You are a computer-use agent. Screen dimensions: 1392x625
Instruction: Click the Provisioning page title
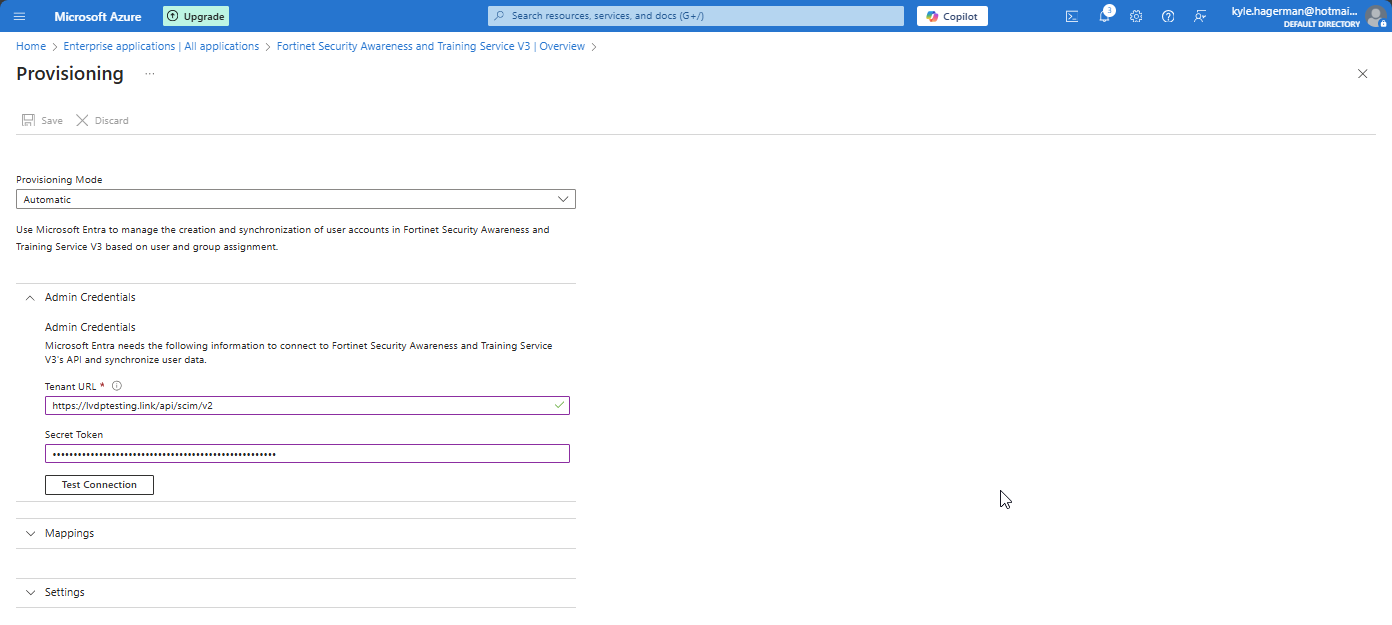point(70,74)
